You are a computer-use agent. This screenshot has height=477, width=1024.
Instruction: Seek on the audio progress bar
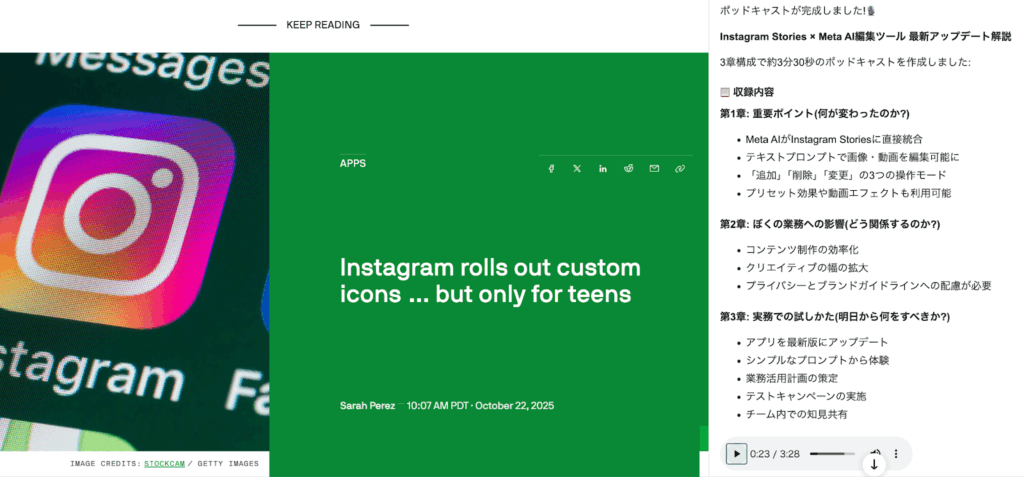(832, 454)
